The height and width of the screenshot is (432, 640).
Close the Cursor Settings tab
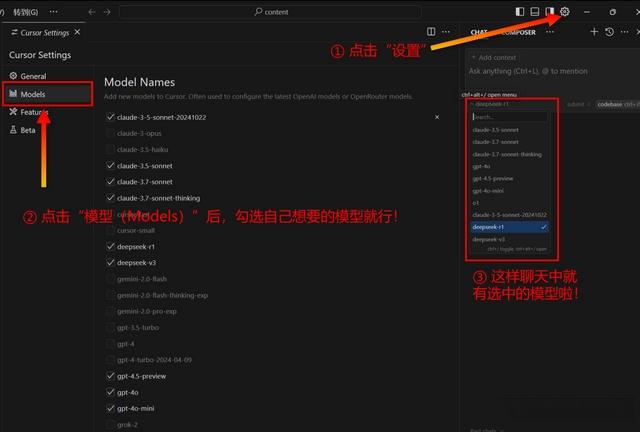click(79, 32)
